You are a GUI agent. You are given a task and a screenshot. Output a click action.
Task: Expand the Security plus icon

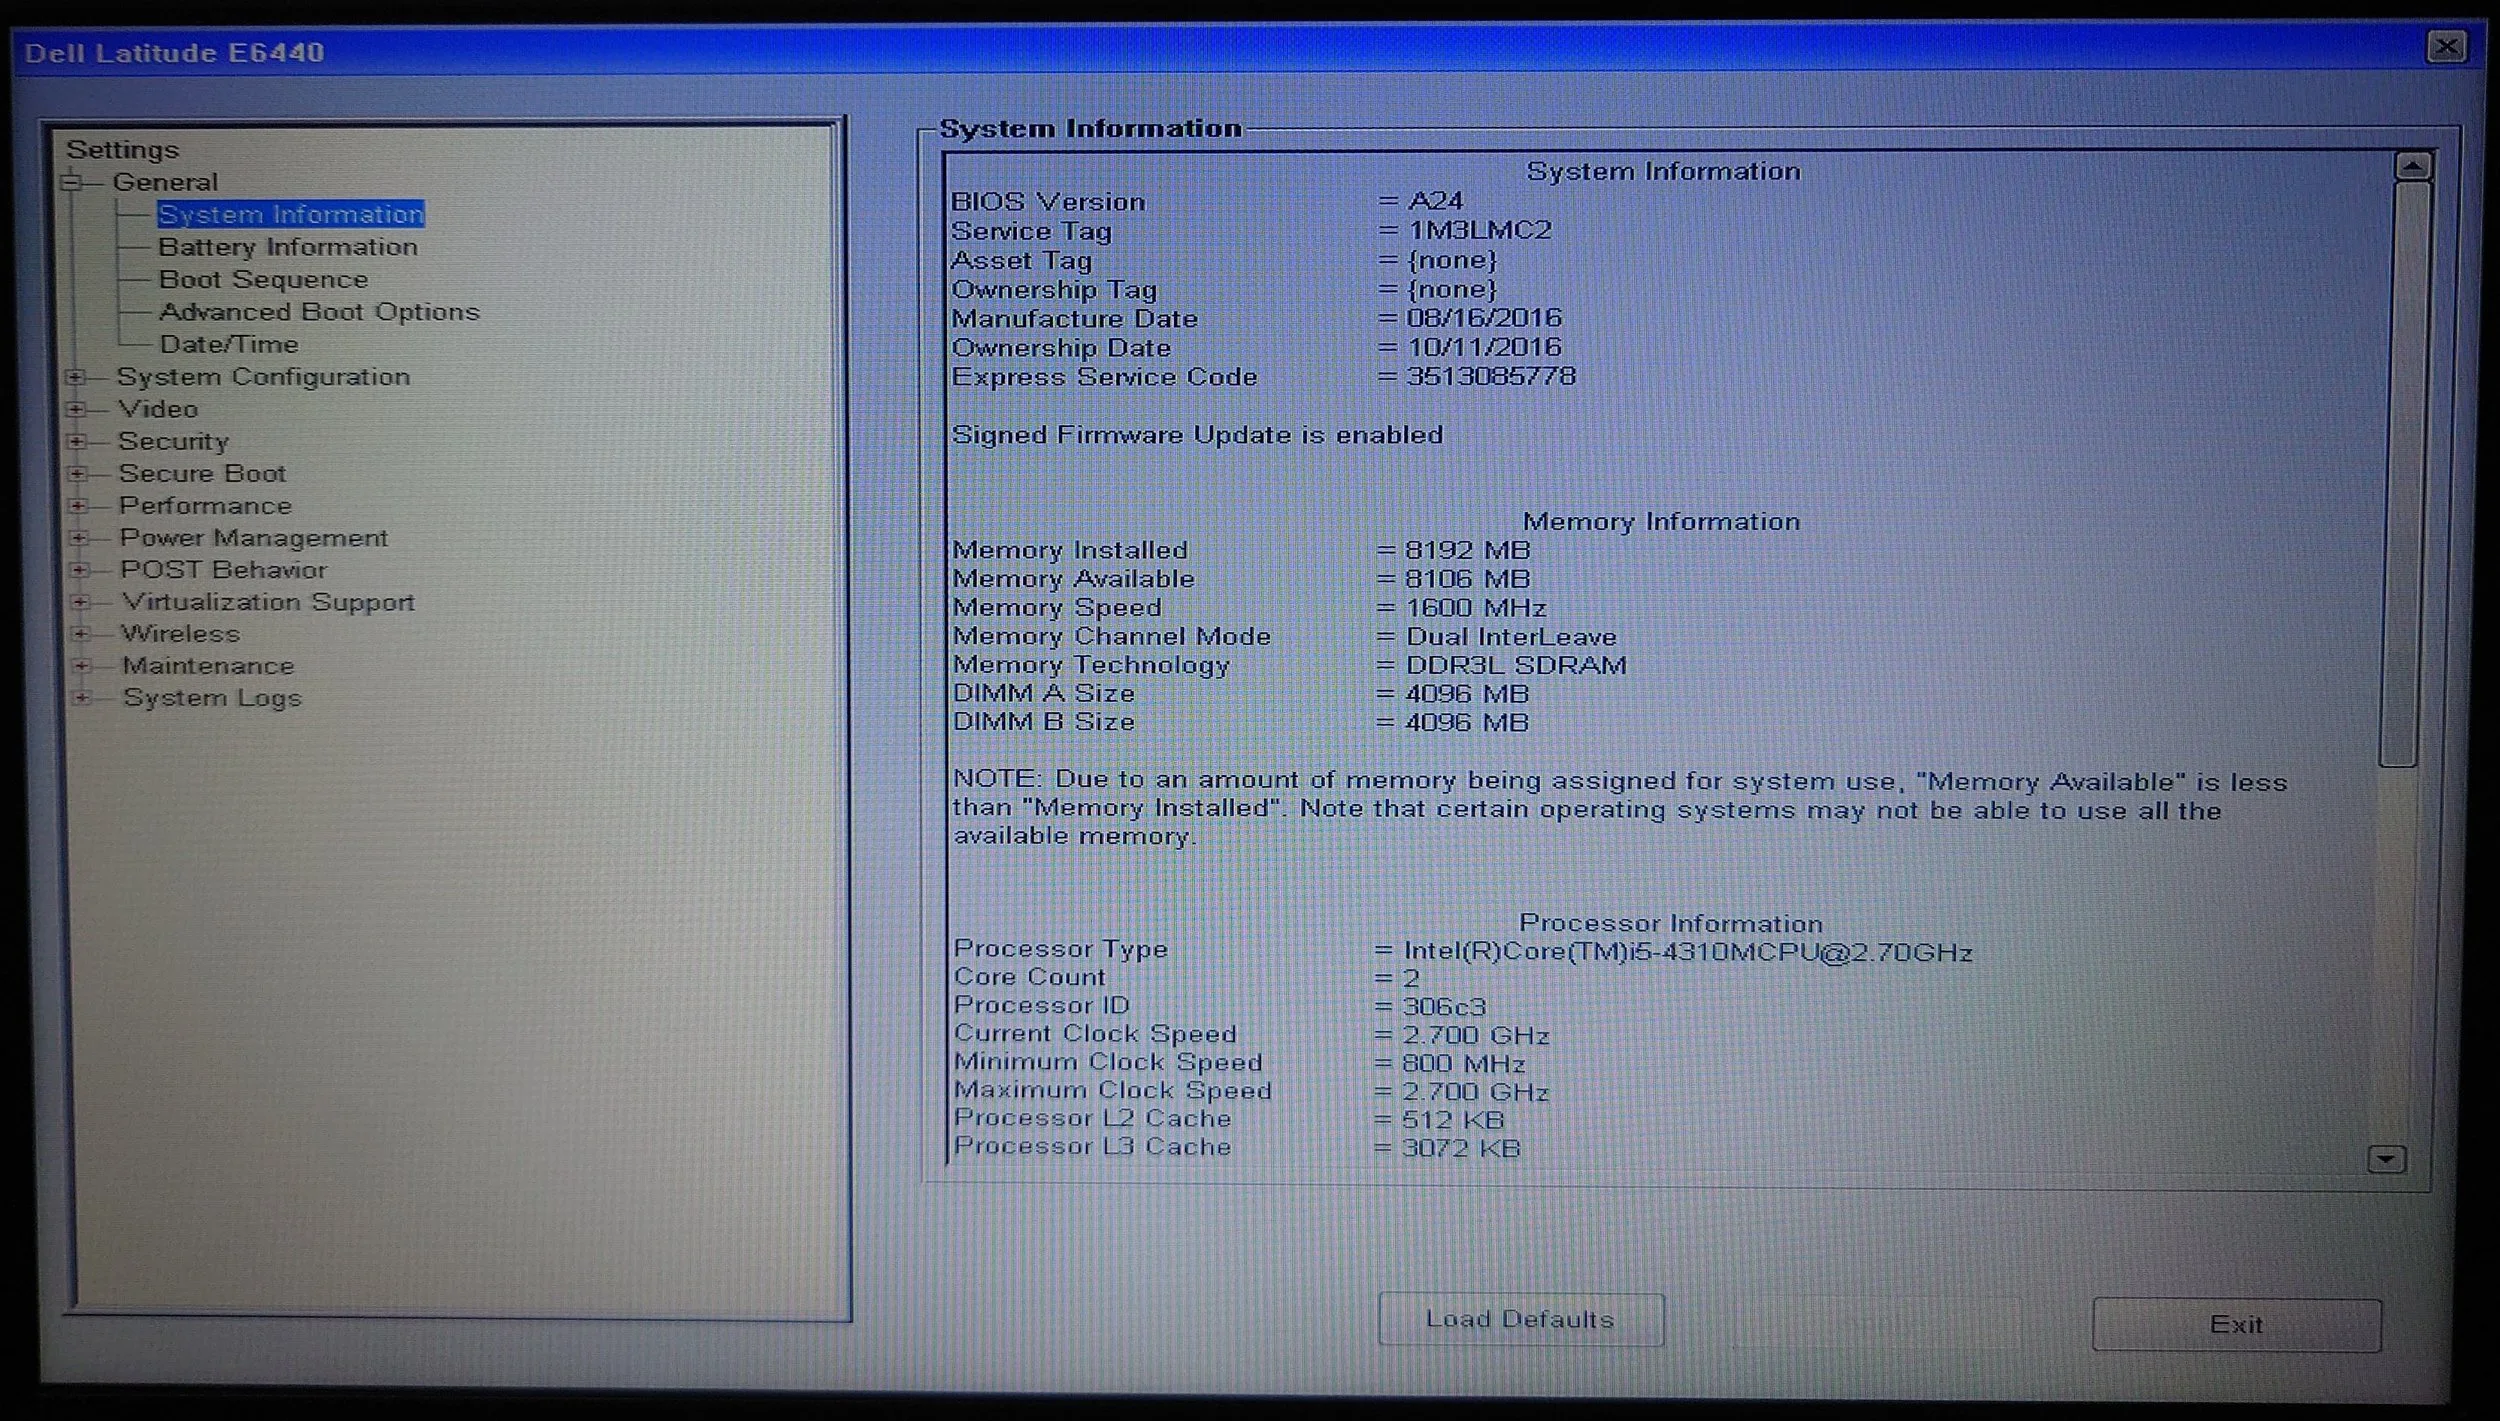click(76, 441)
